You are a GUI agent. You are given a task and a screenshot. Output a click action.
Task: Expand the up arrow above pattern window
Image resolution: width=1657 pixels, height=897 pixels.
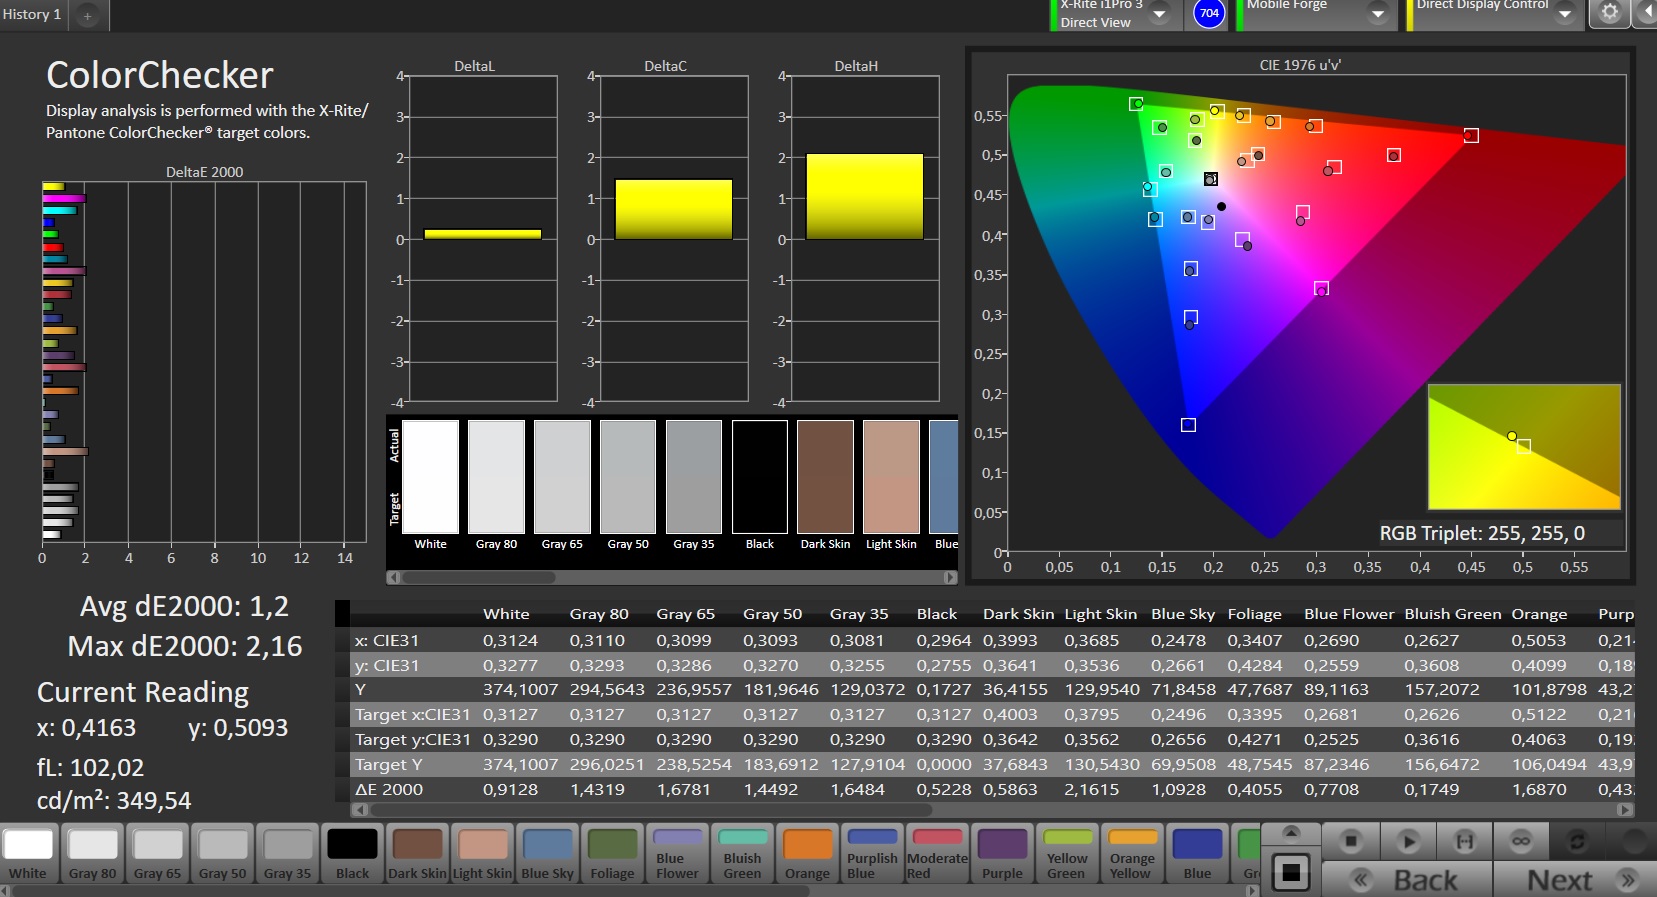tap(1291, 833)
